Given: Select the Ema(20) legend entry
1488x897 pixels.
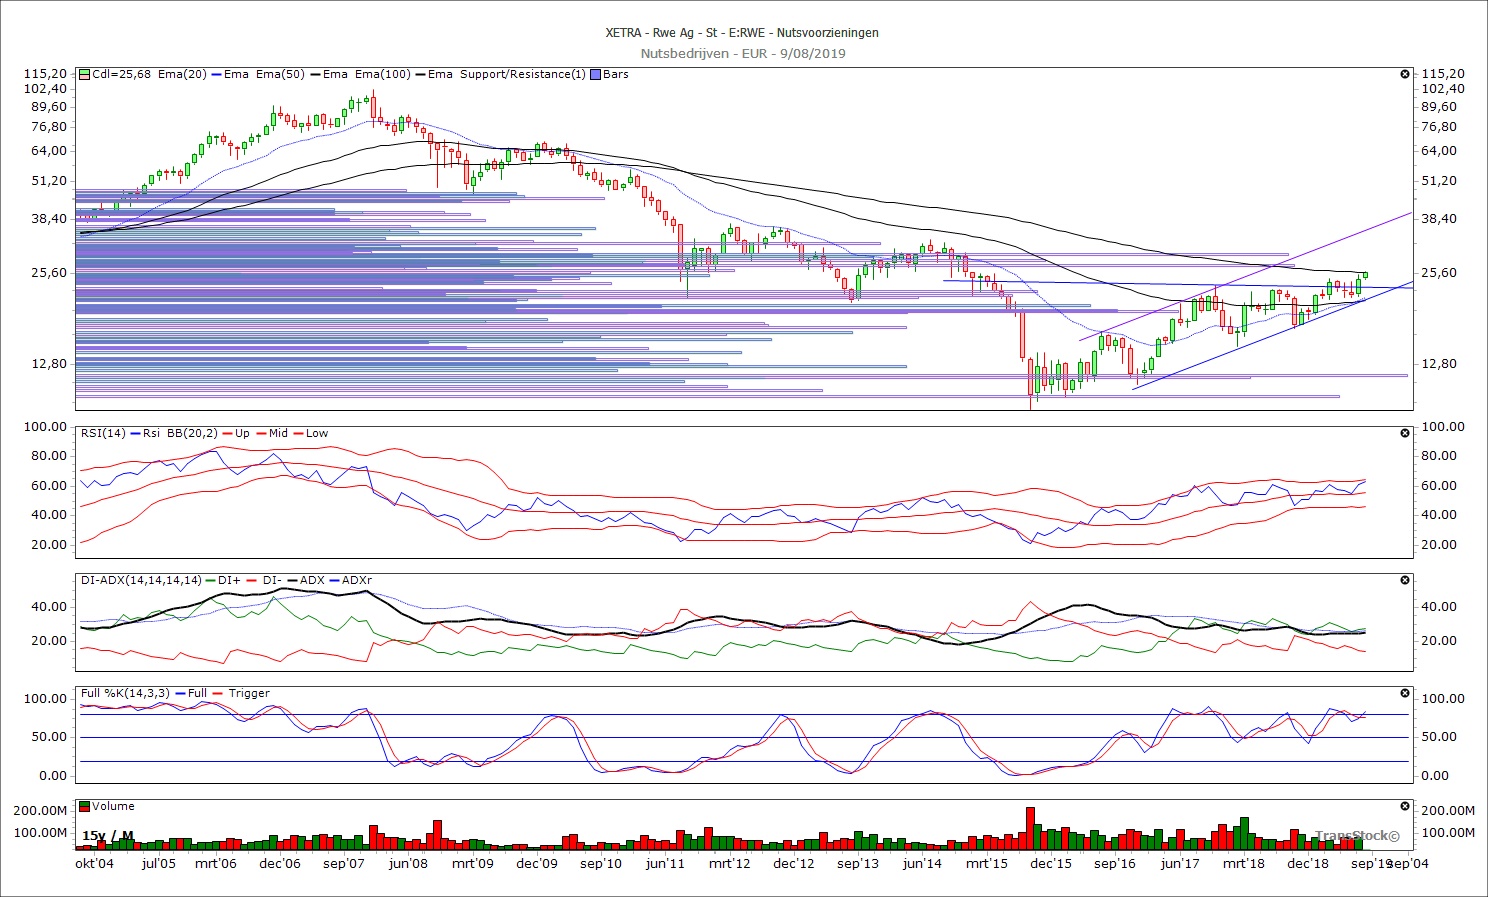Looking at the screenshot, I should (182, 74).
